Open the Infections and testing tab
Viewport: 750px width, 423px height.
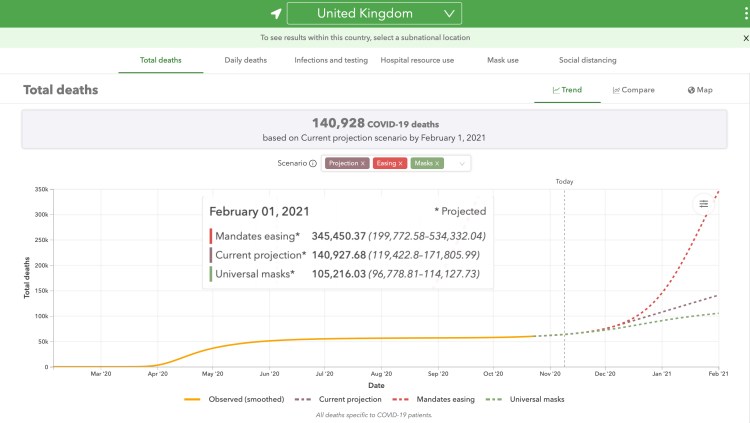tap(331, 60)
